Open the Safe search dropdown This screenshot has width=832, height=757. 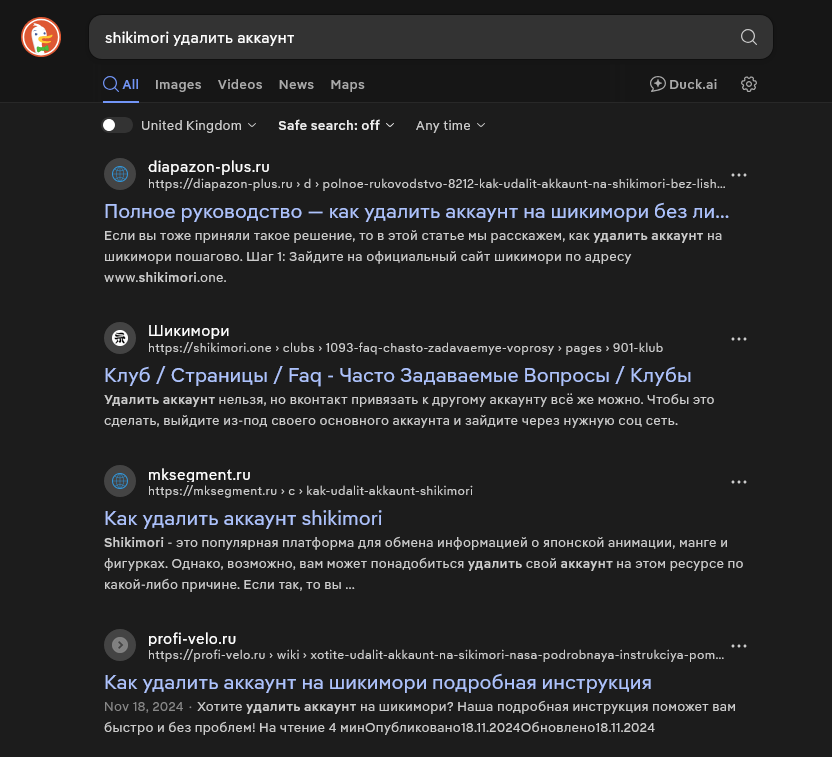point(336,125)
